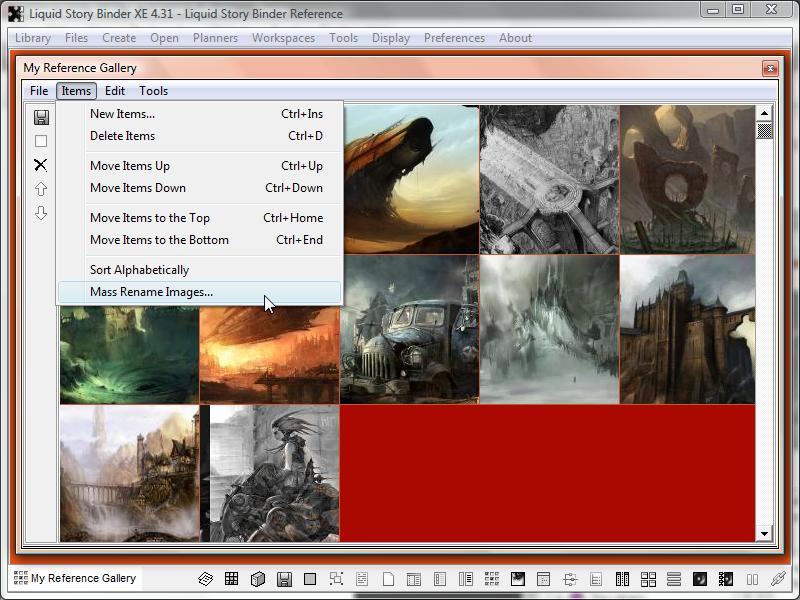800x600 pixels.
Task: Open Preferences in the main menu bar
Action: 454,38
